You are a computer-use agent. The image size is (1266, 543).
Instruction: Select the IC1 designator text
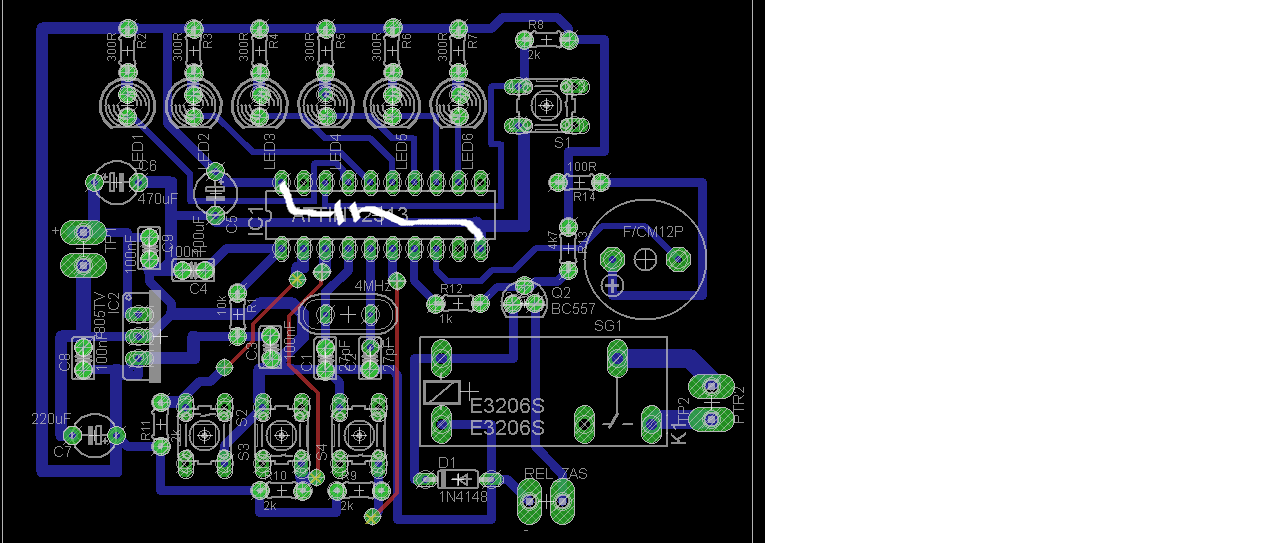pos(256,219)
